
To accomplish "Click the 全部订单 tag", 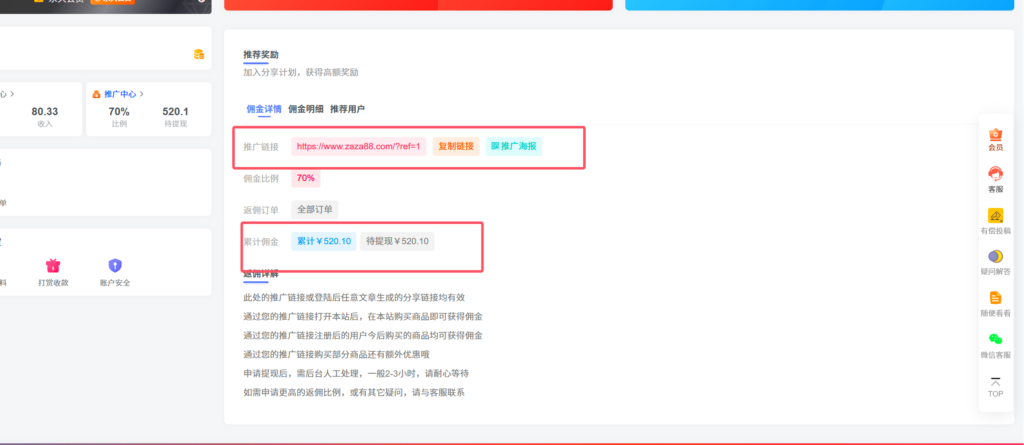I will pyautogui.click(x=315, y=210).
